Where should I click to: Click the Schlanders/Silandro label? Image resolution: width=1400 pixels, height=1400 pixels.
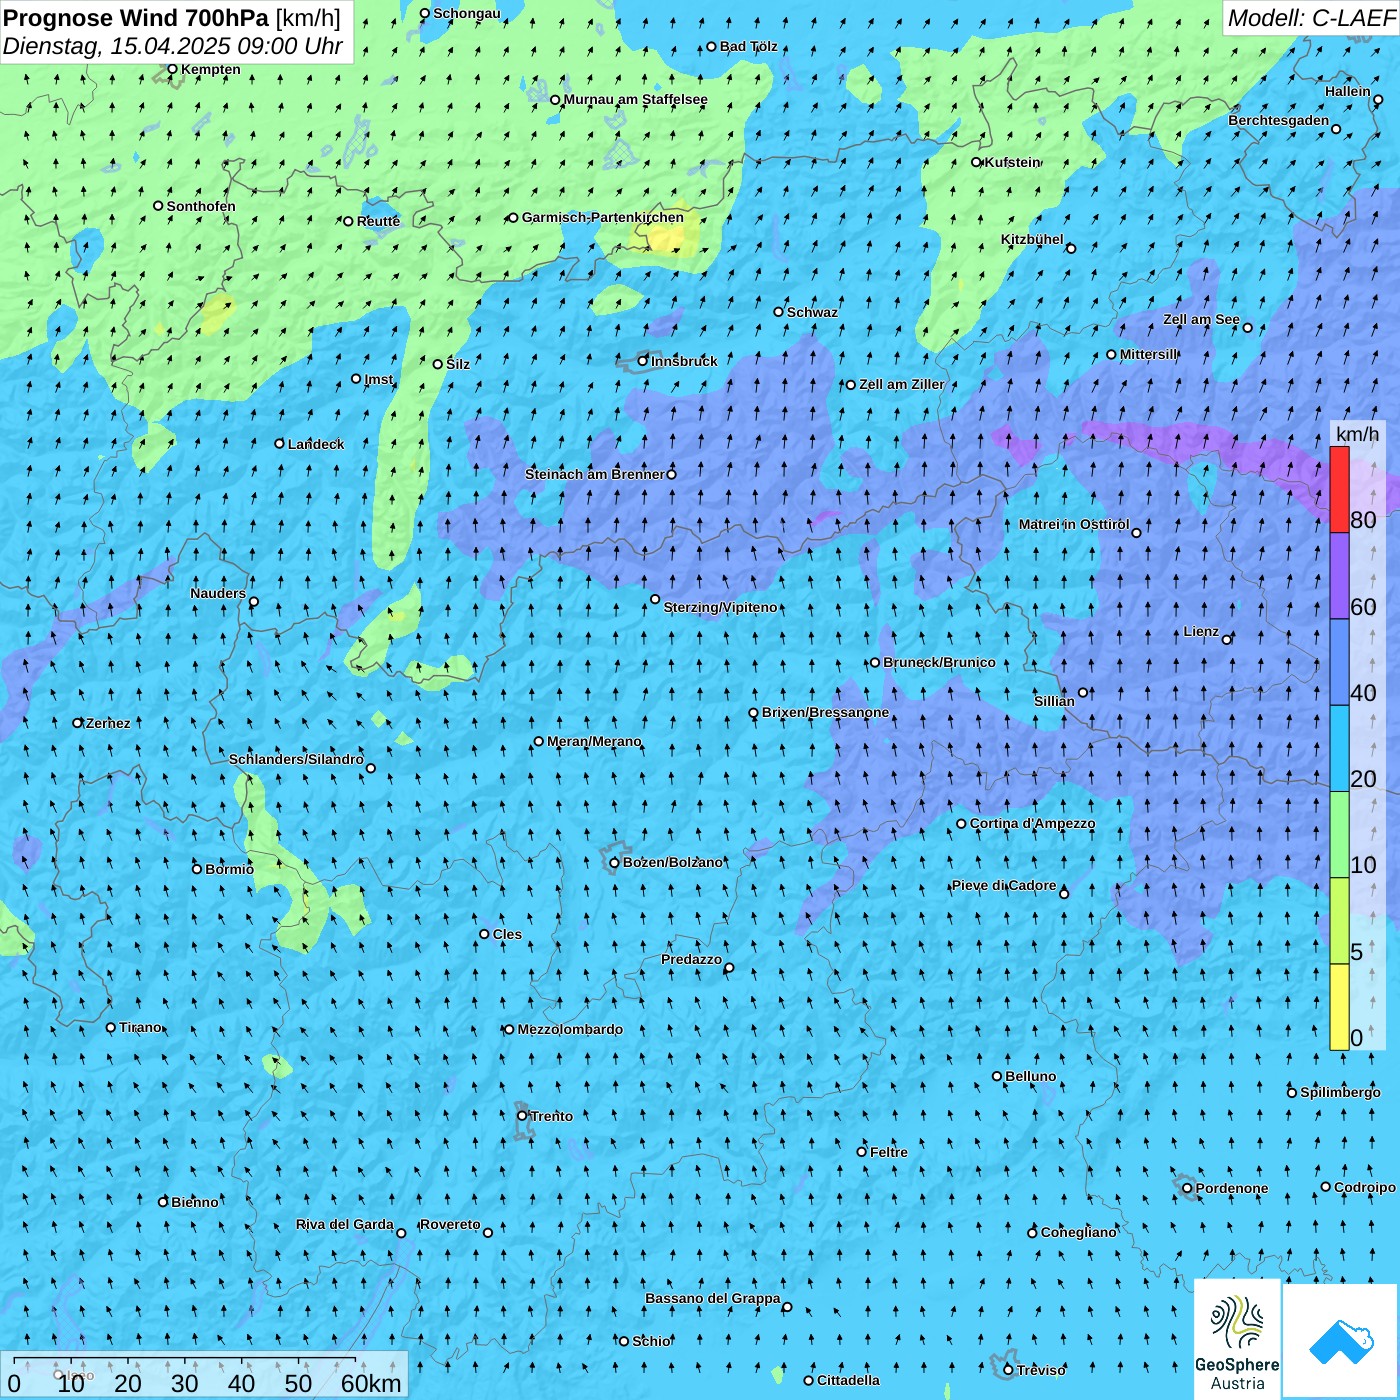tap(296, 759)
